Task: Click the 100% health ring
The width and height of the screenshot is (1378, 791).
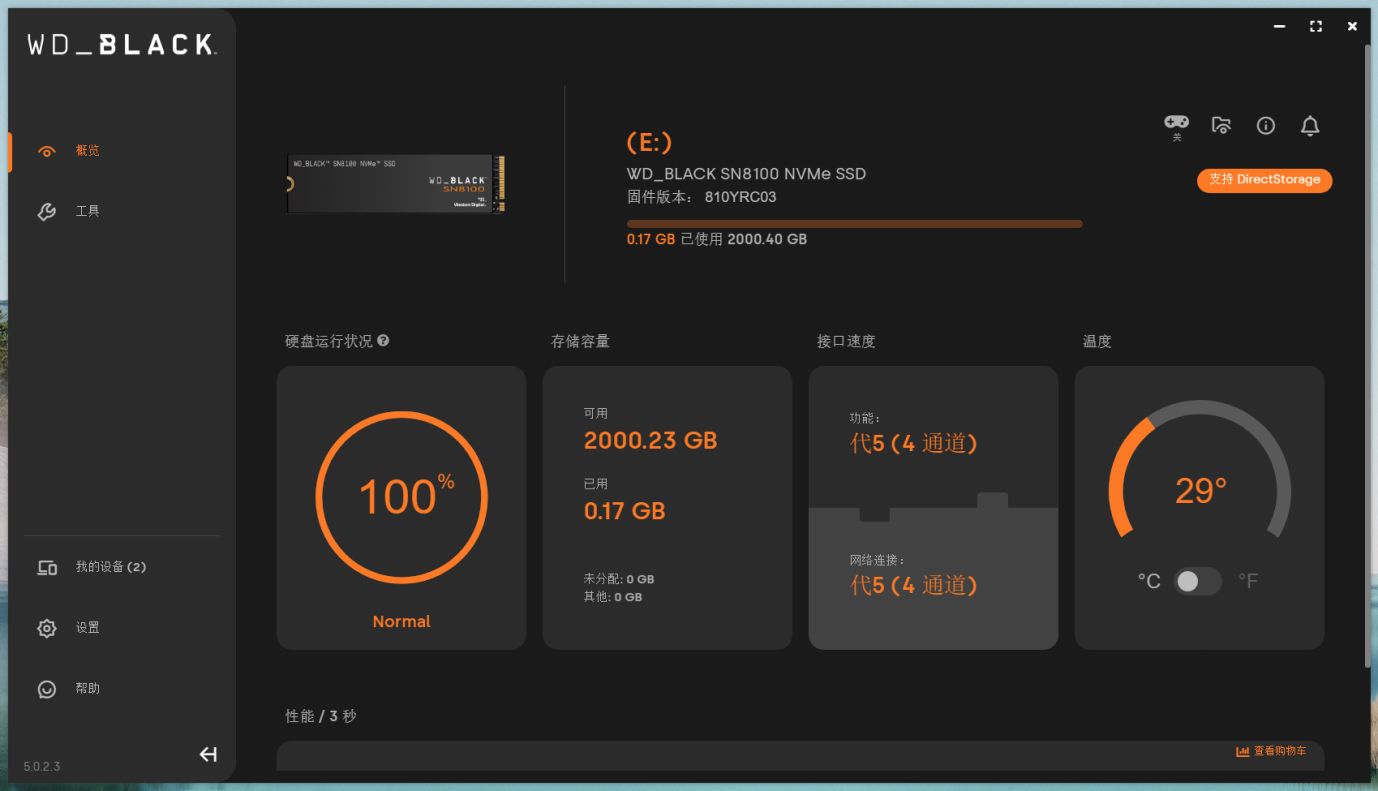Action: point(401,497)
